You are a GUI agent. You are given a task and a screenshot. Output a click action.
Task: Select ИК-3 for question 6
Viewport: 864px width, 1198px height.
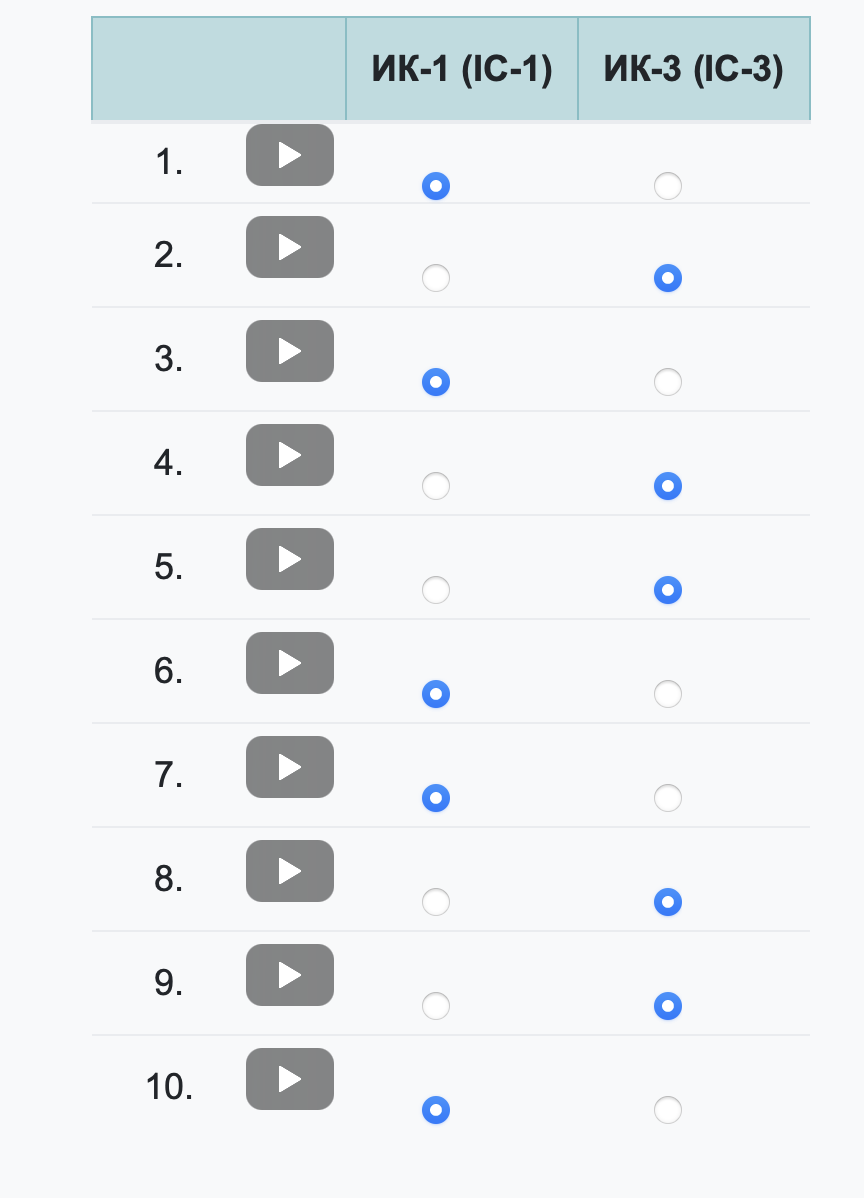coord(668,694)
